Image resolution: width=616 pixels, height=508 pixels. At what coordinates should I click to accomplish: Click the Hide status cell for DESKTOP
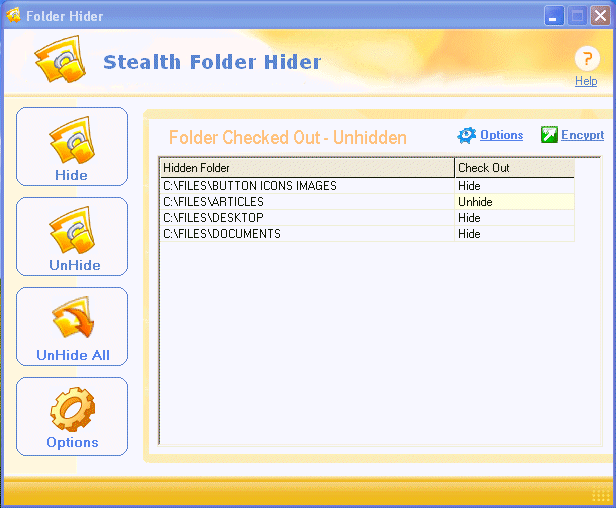515,218
